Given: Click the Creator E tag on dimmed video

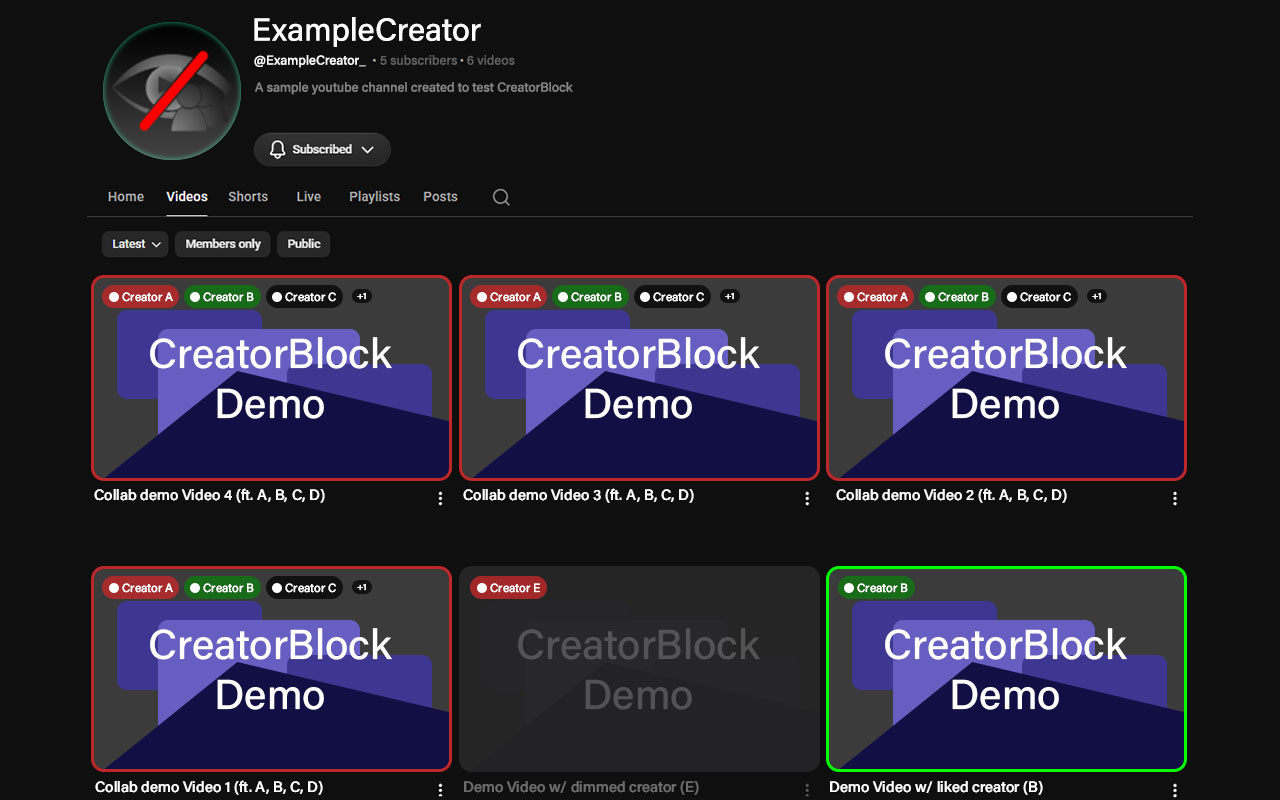Looking at the screenshot, I should (509, 588).
